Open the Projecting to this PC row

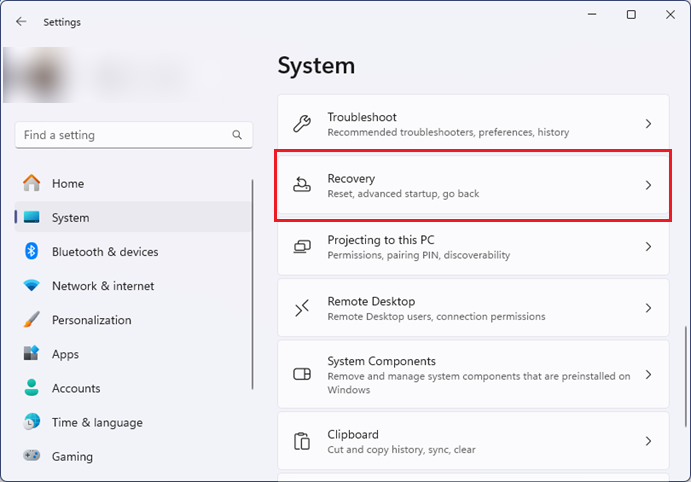(473, 246)
